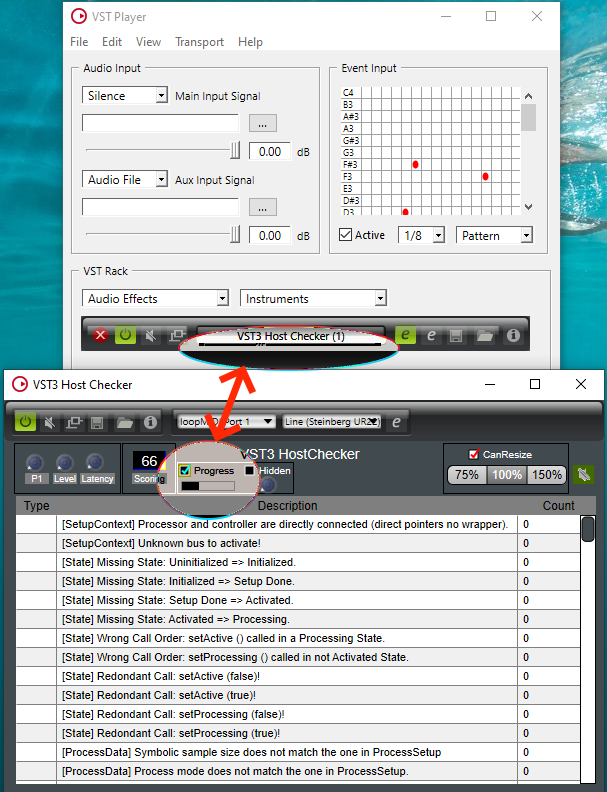Image resolution: width=607 pixels, height=792 pixels.
Task: Open the Edit menu
Action: [x=112, y=42]
